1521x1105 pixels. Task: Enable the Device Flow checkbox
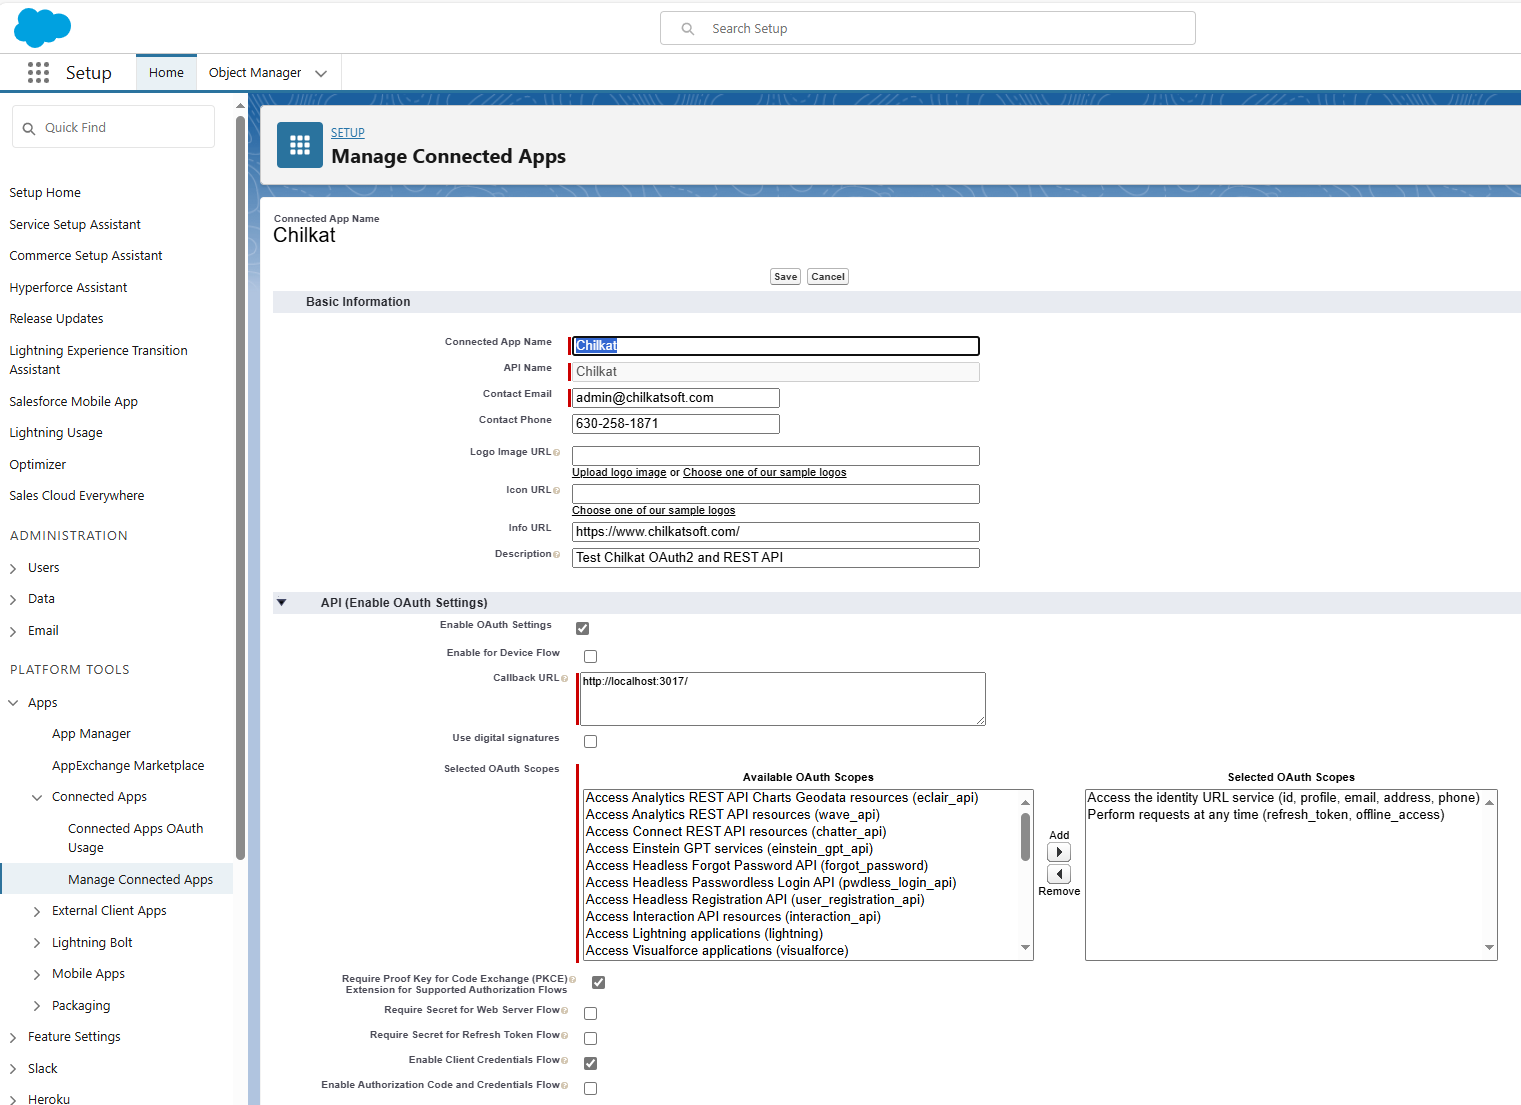tap(590, 657)
